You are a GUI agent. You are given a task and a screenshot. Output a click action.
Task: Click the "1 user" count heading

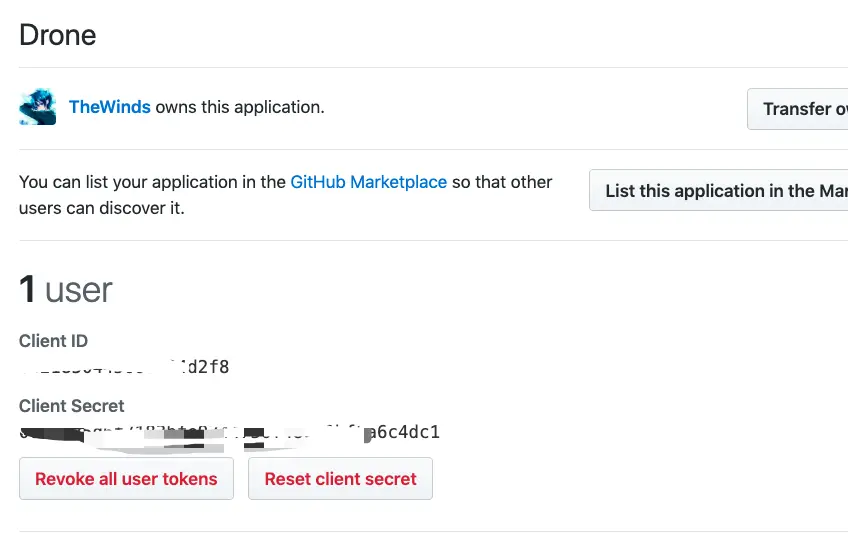click(x=66, y=290)
